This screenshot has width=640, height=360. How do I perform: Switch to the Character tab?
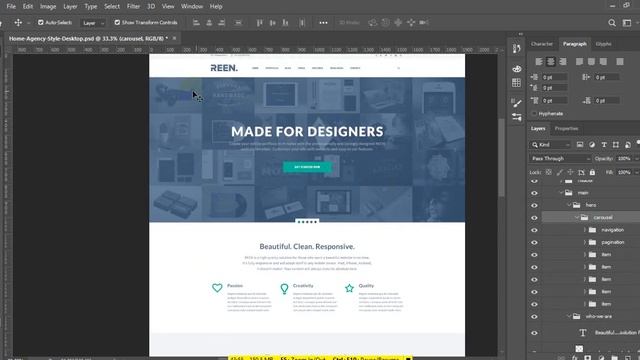coord(542,44)
